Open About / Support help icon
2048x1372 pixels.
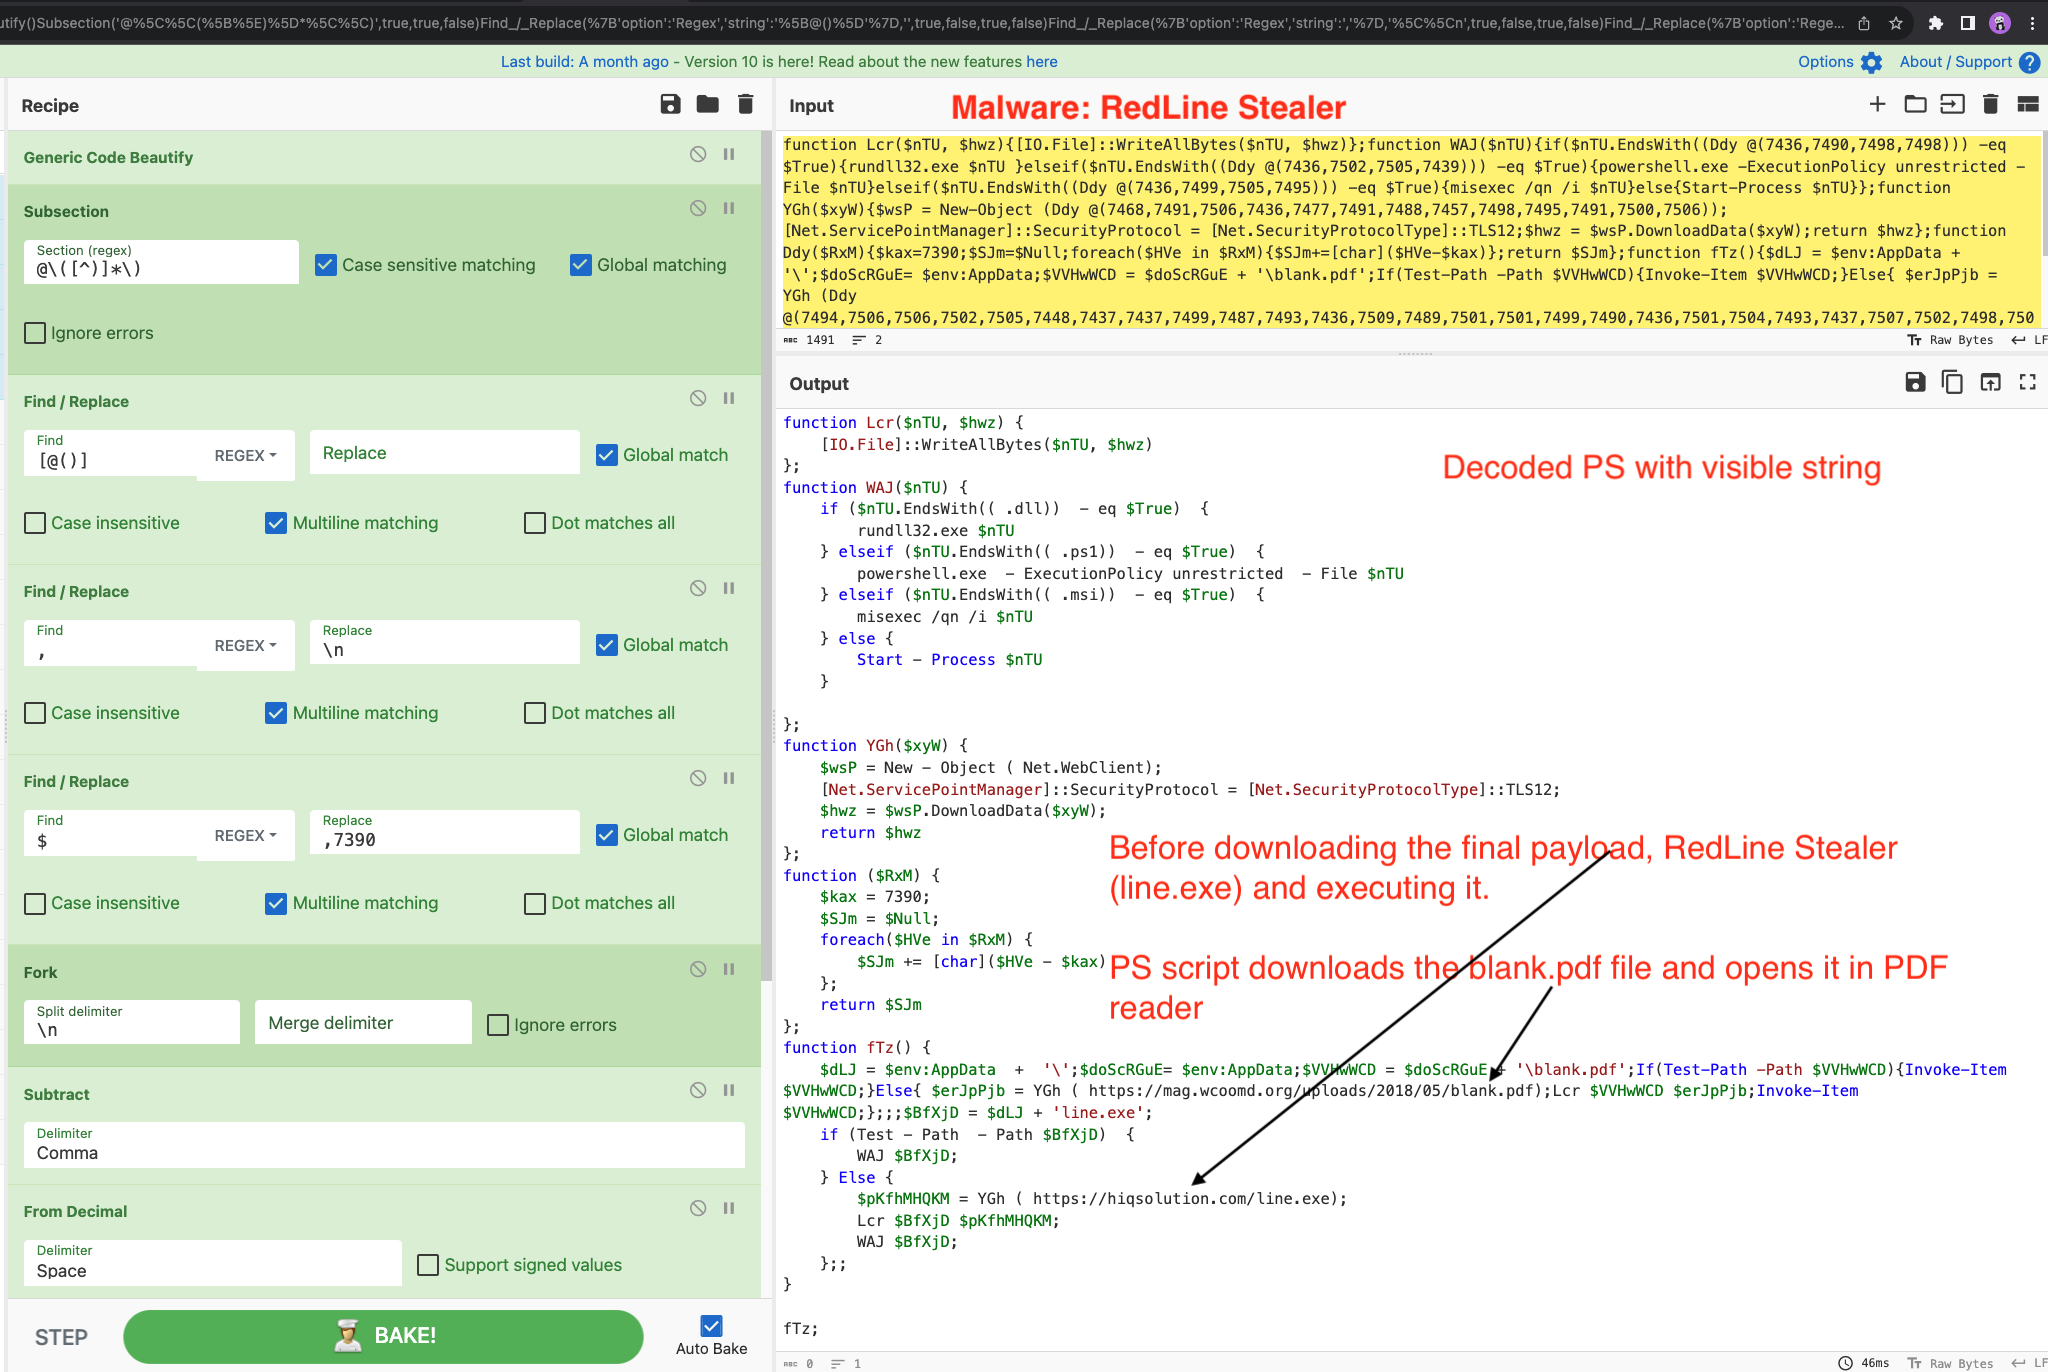tap(2029, 62)
